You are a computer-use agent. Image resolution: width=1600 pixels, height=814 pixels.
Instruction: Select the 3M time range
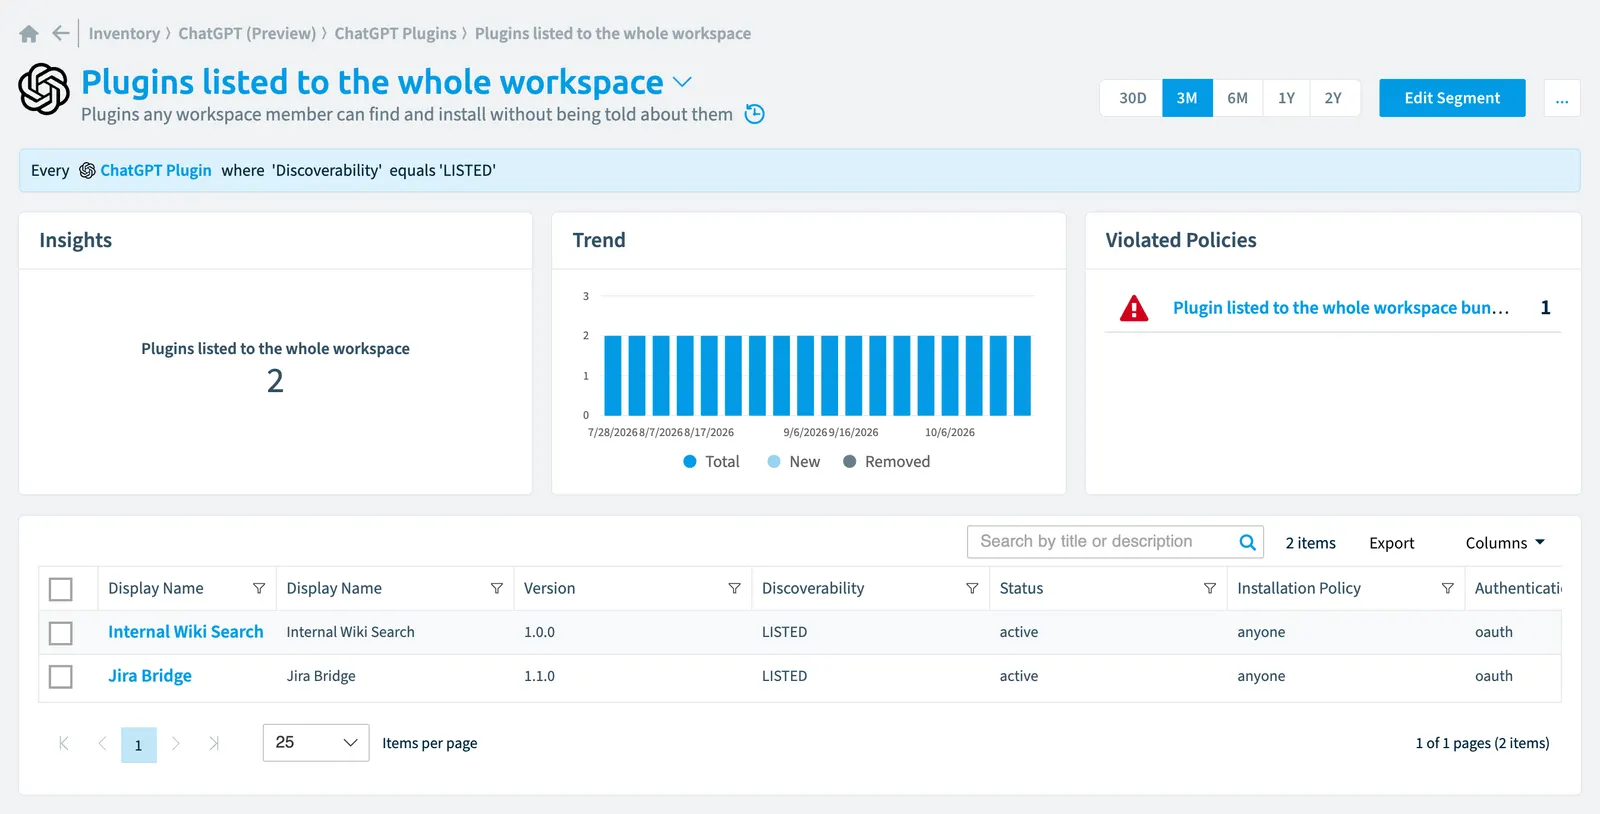click(1187, 98)
